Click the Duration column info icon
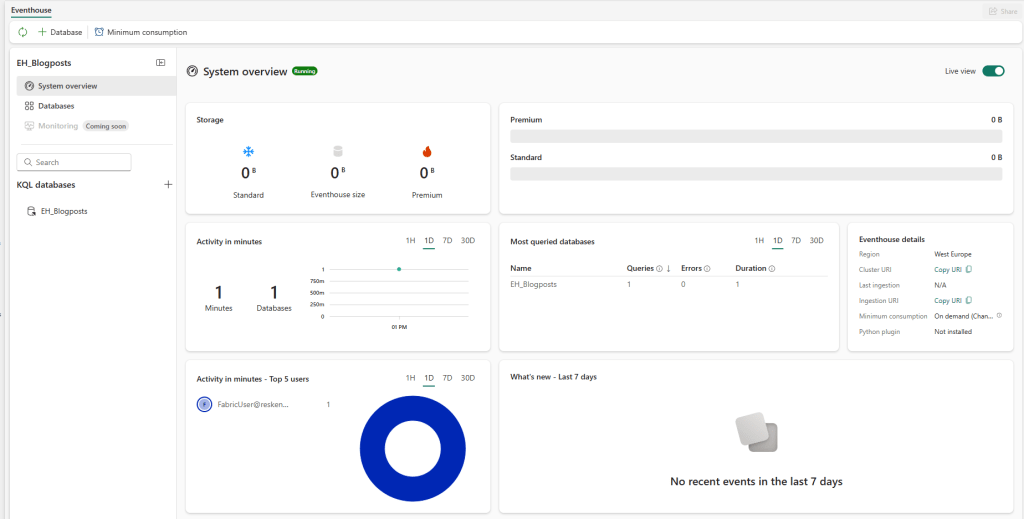The image size is (1024, 519). point(772,269)
